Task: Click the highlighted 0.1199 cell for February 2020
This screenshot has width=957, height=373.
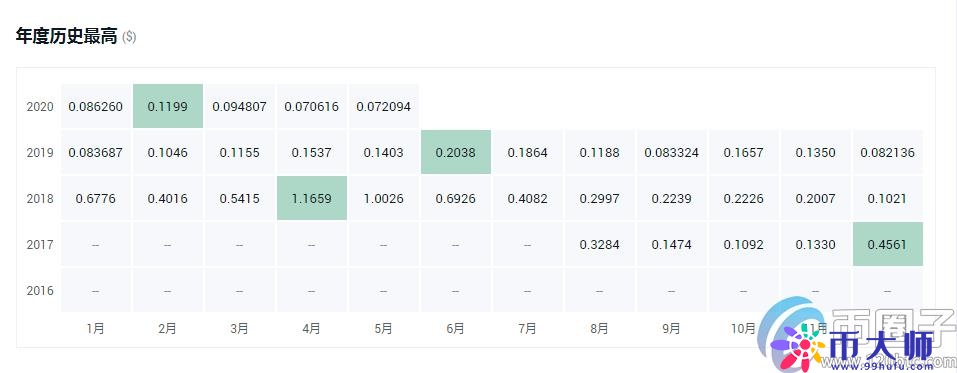Action: (x=167, y=106)
